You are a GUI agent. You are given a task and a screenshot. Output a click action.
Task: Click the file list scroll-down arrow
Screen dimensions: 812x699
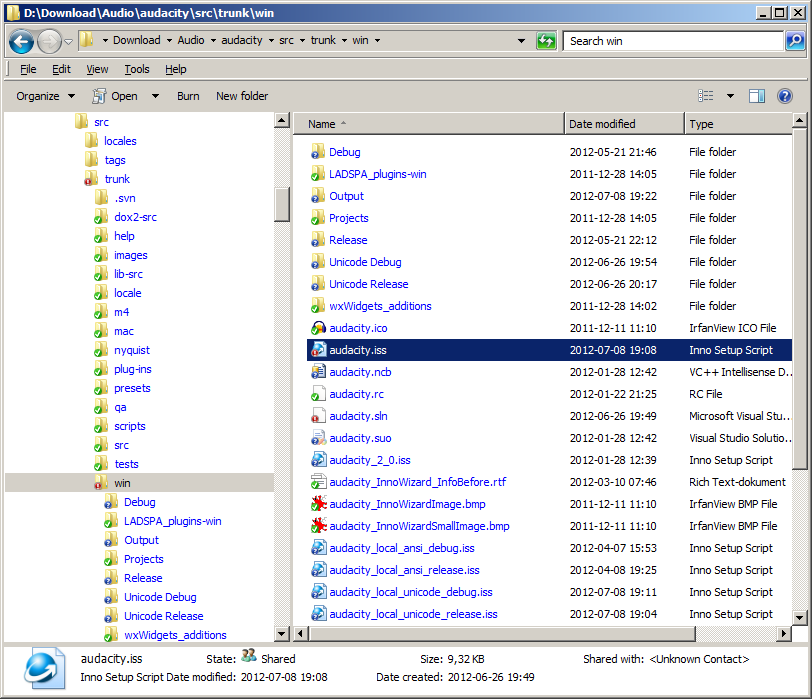799,617
